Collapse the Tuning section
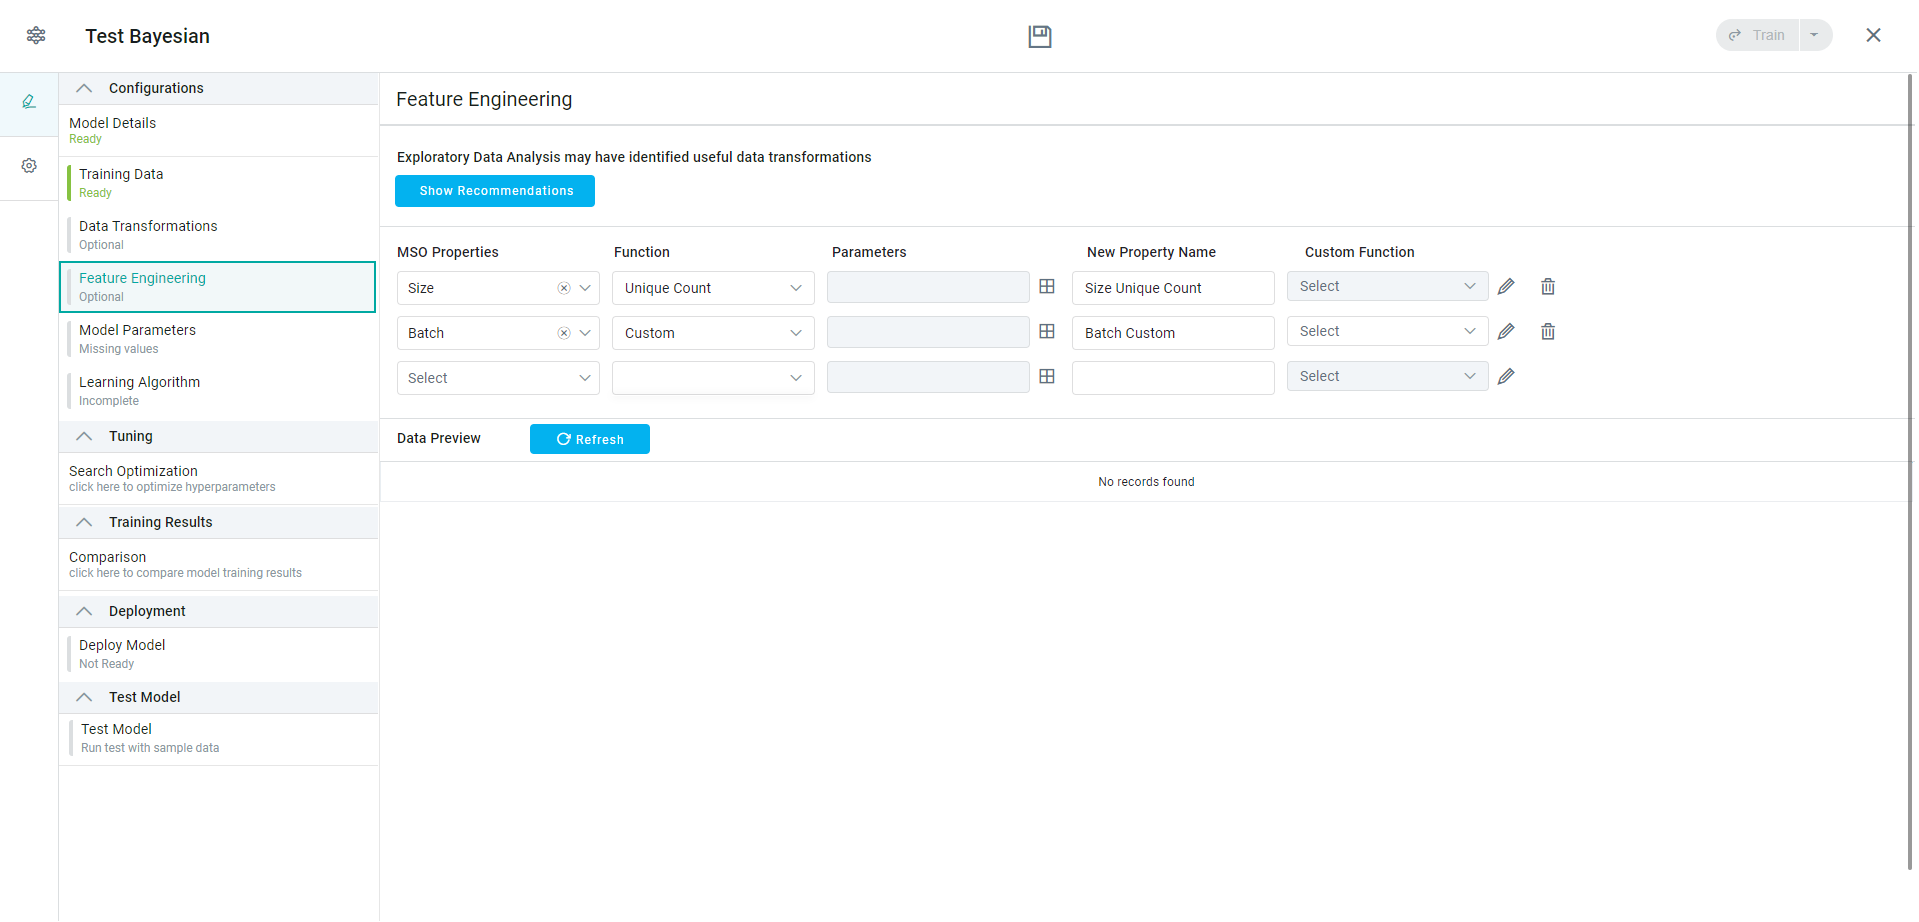Viewport: 1919px width, 922px height. [x=85, y=436]
